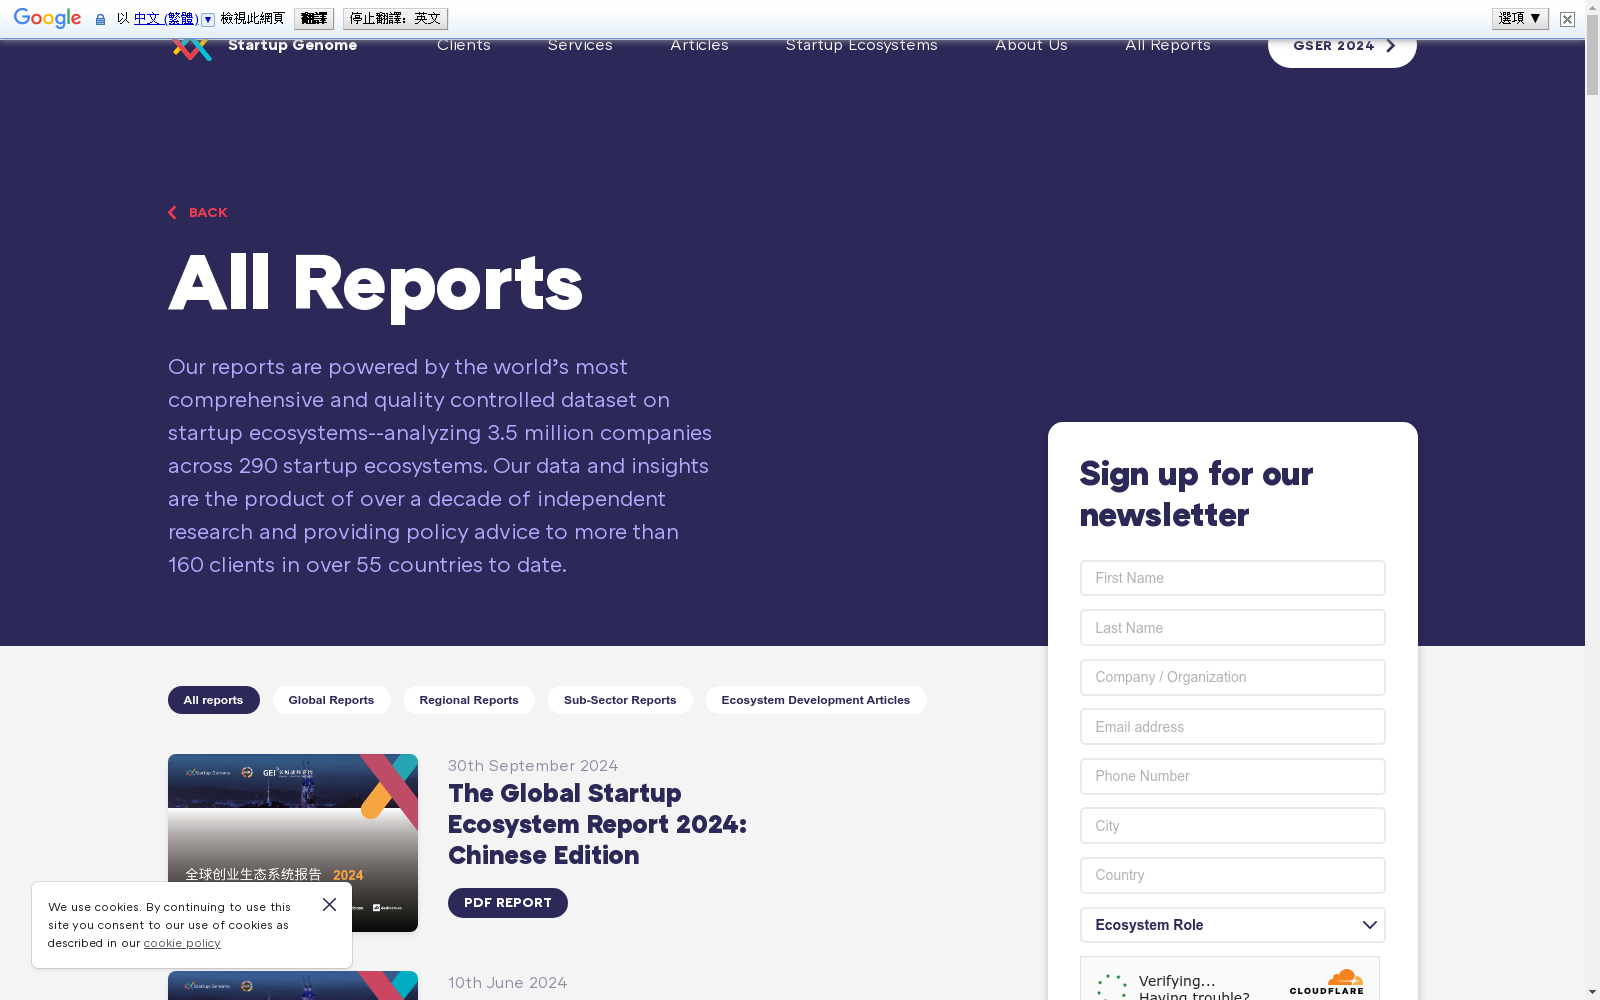The height and width of the screenshot is (1000, 1600).
Task: Open the About Us menu
Action: click(1031, 45)
